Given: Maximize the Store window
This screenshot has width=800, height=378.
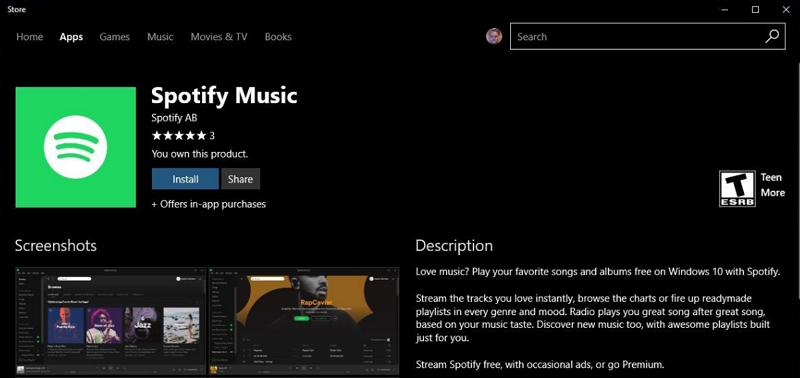Looking at the screenshot, I should click(x=755, y=9).
